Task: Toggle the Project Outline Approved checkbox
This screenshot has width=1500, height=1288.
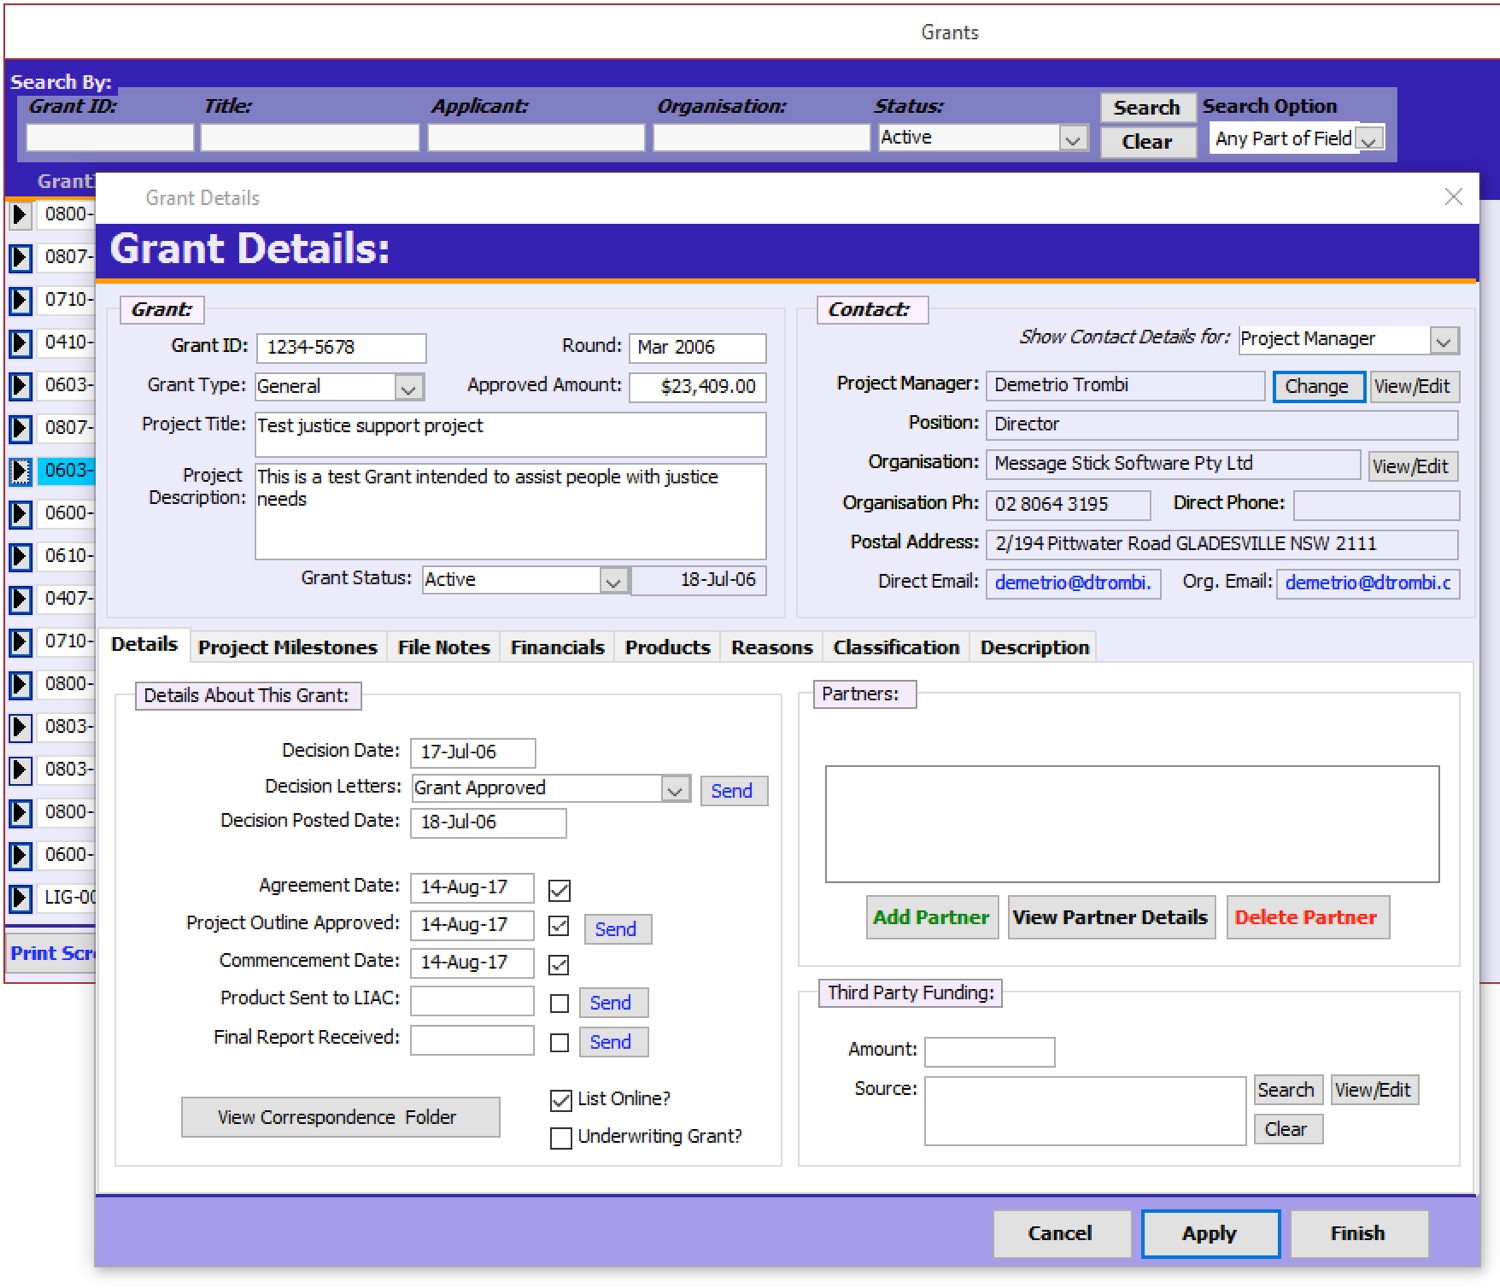Action: point(560,926)
